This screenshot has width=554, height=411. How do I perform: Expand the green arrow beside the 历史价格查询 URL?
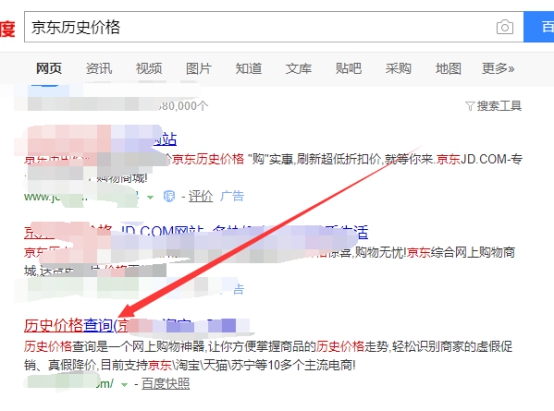(x=124, y=384)
